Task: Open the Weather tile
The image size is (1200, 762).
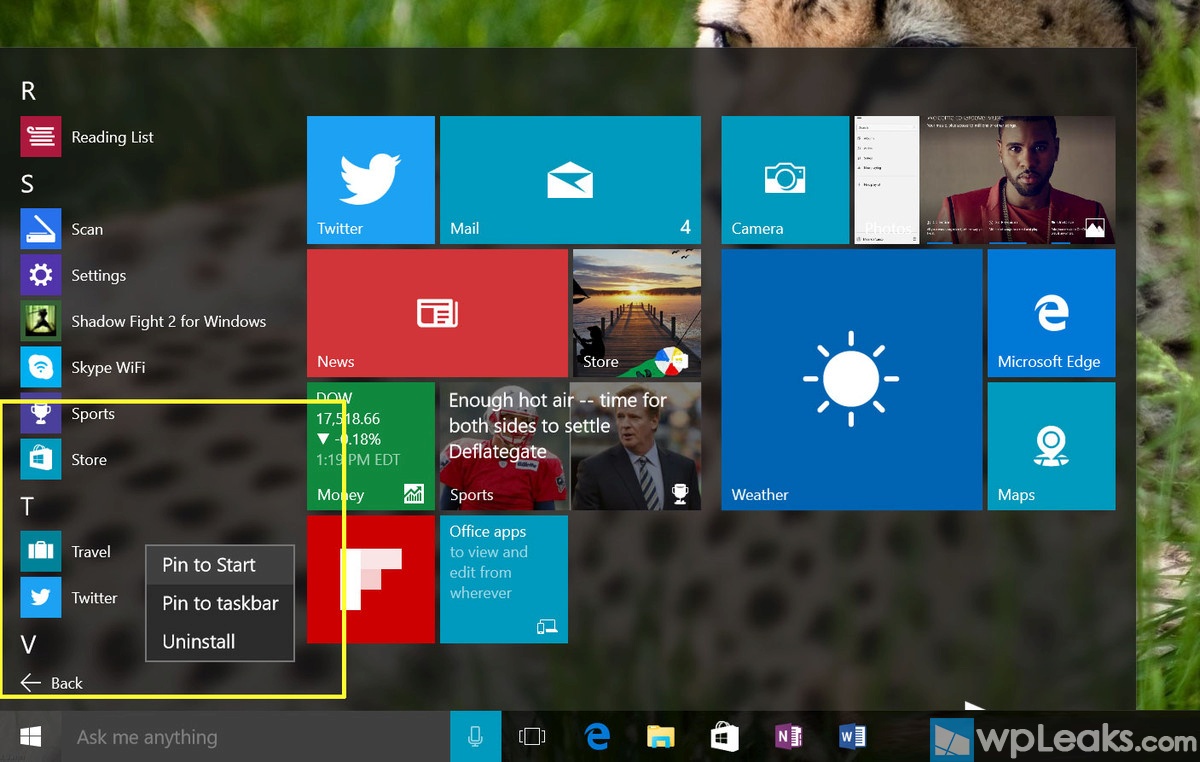Action: click(x=851, y=380)
